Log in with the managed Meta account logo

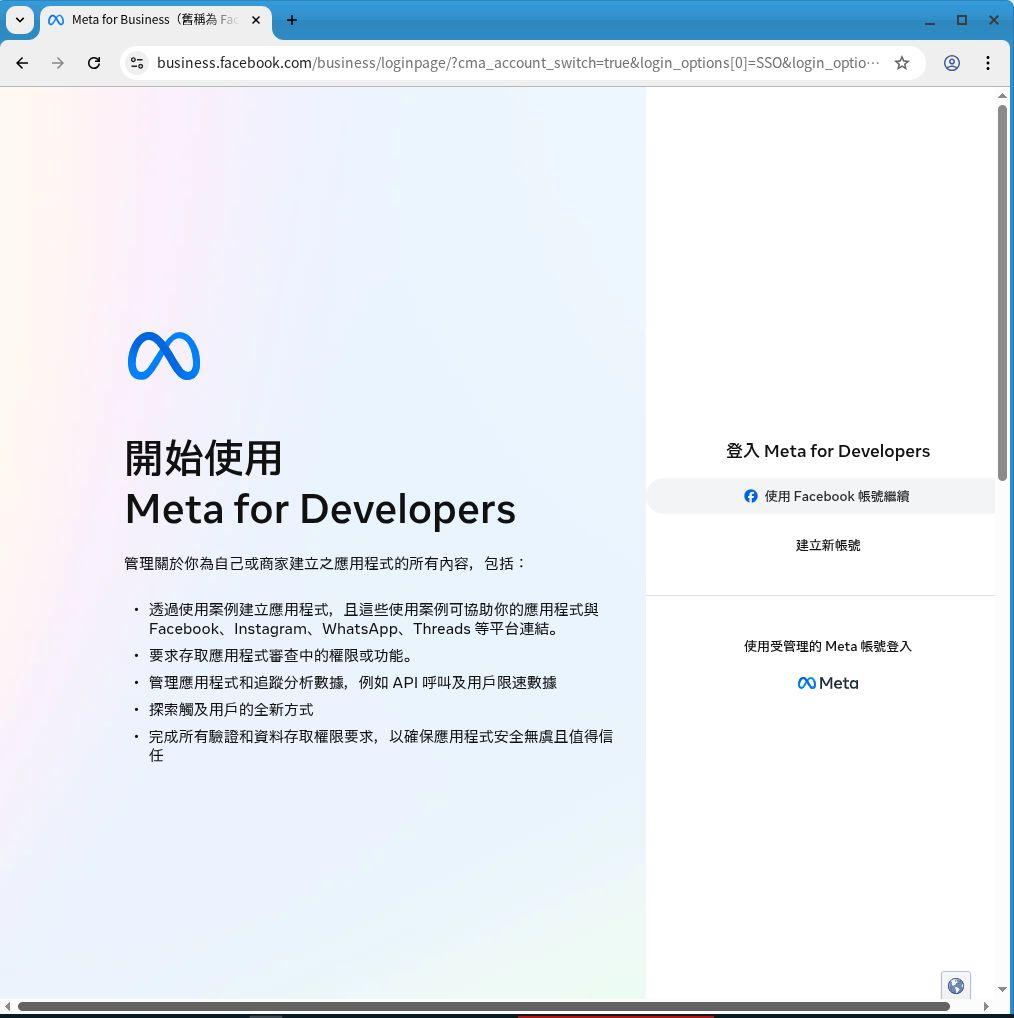coord(828,683)
